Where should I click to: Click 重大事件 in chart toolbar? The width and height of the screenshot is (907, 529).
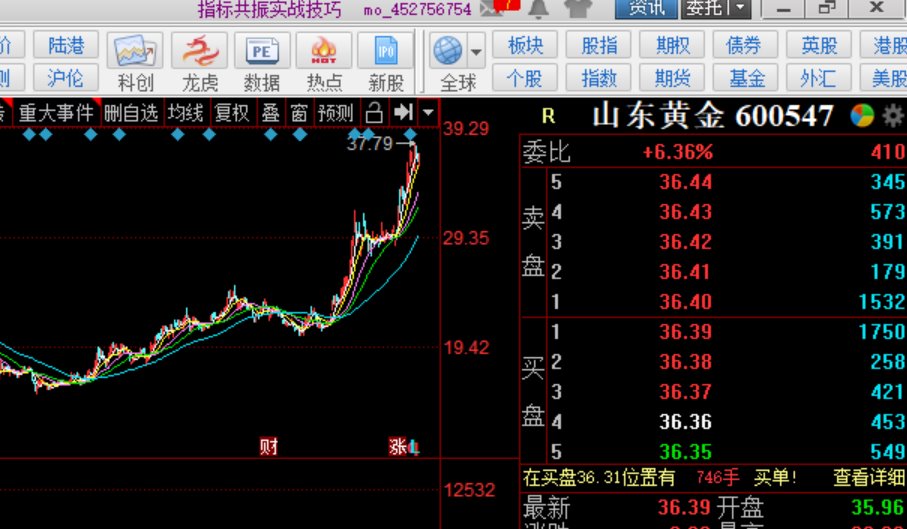(56, 113)
